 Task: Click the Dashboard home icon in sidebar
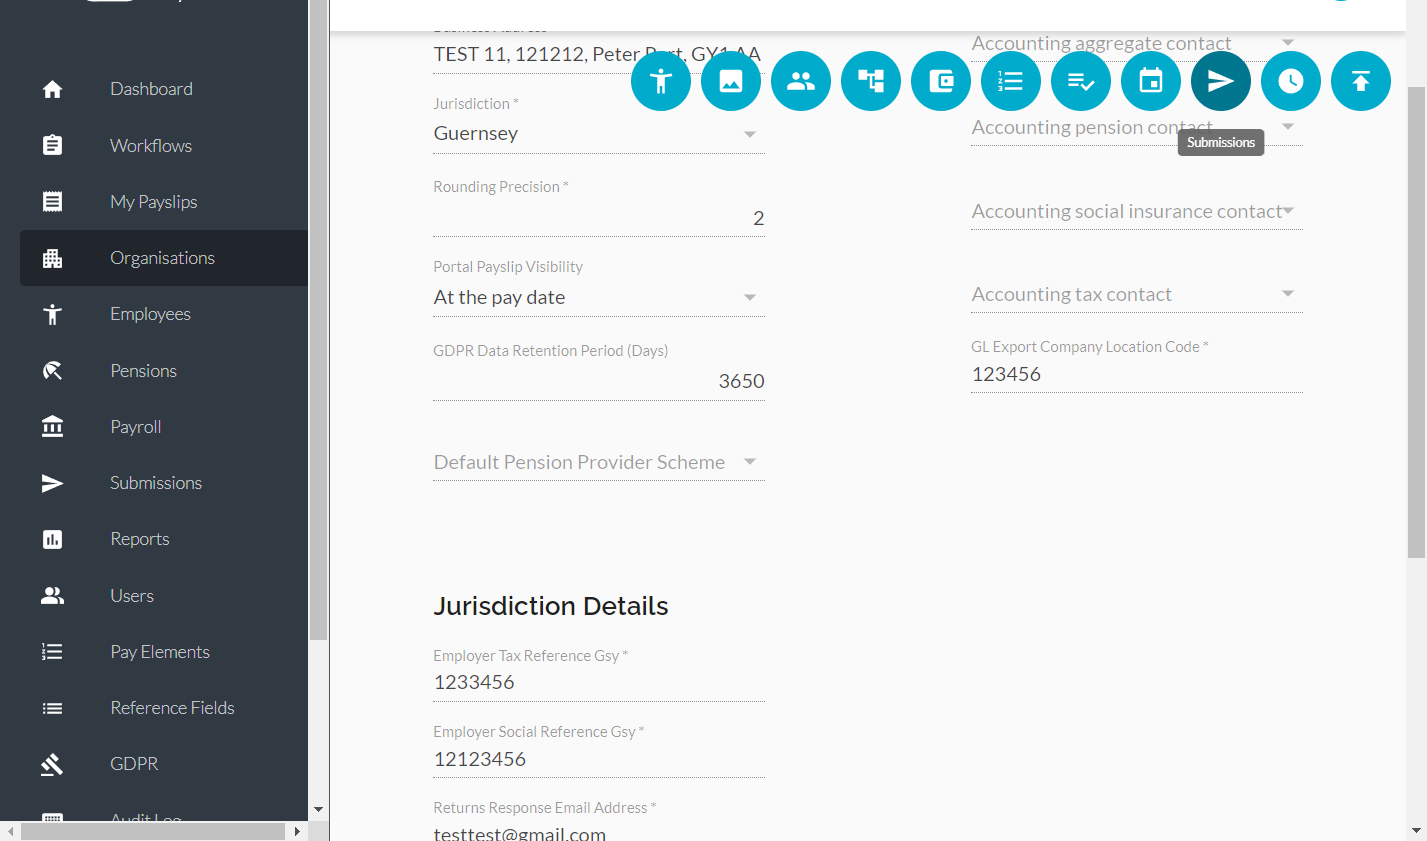point(53,89)
